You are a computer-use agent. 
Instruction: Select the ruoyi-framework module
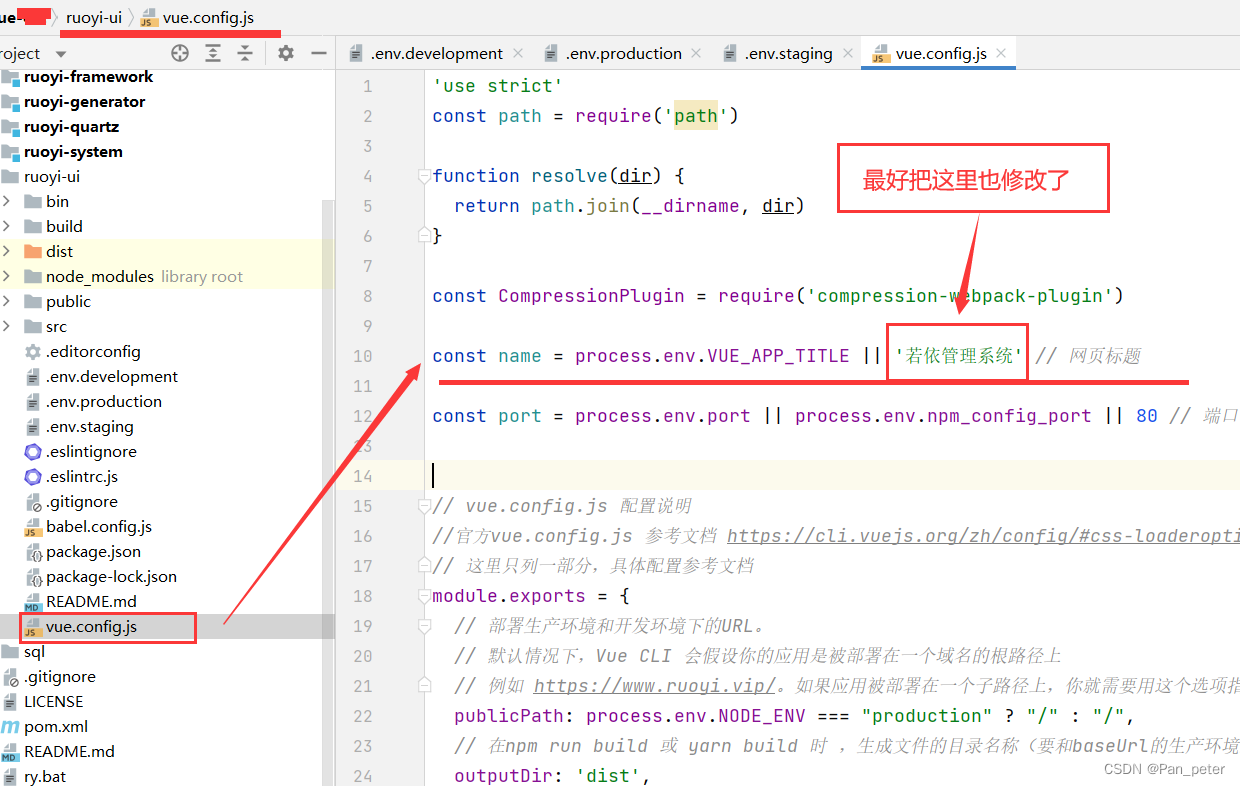(88, 76)
